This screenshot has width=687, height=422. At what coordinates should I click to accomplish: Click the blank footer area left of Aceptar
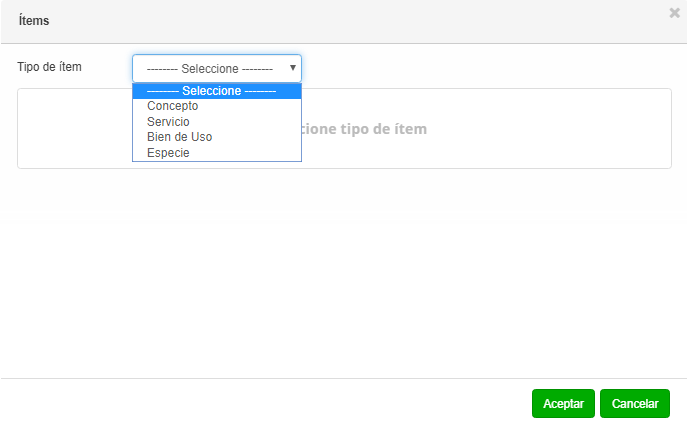(260, 403)
